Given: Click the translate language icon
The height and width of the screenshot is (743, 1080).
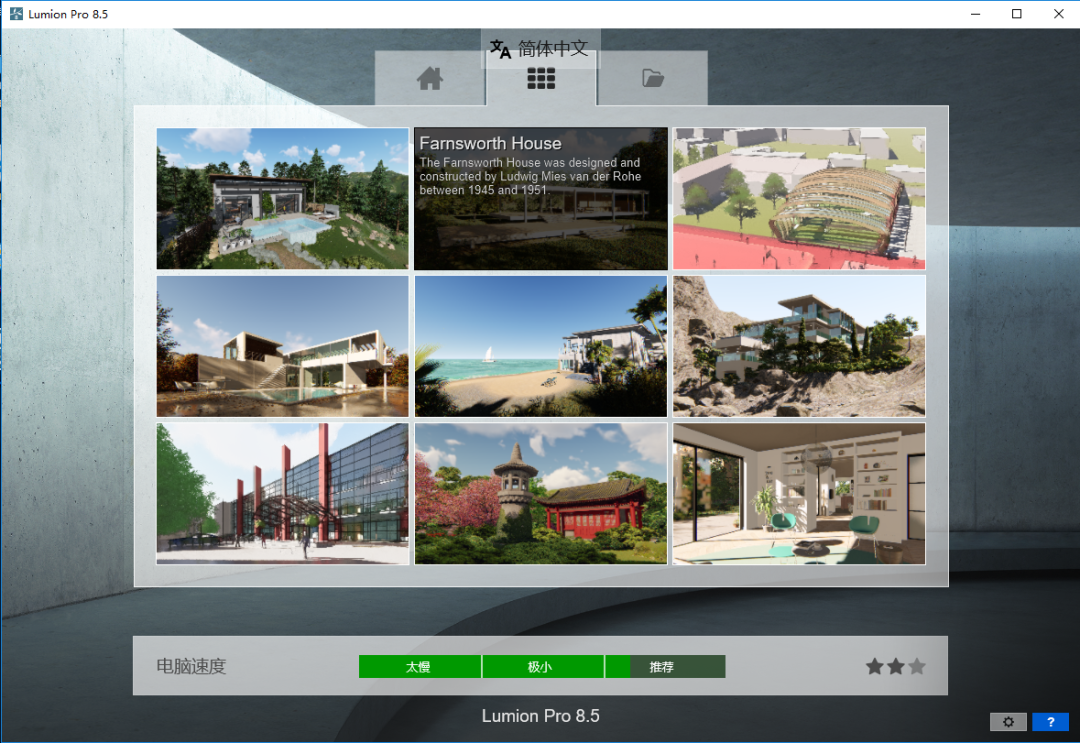Looking at the screenshot, I should coord(500,49).
